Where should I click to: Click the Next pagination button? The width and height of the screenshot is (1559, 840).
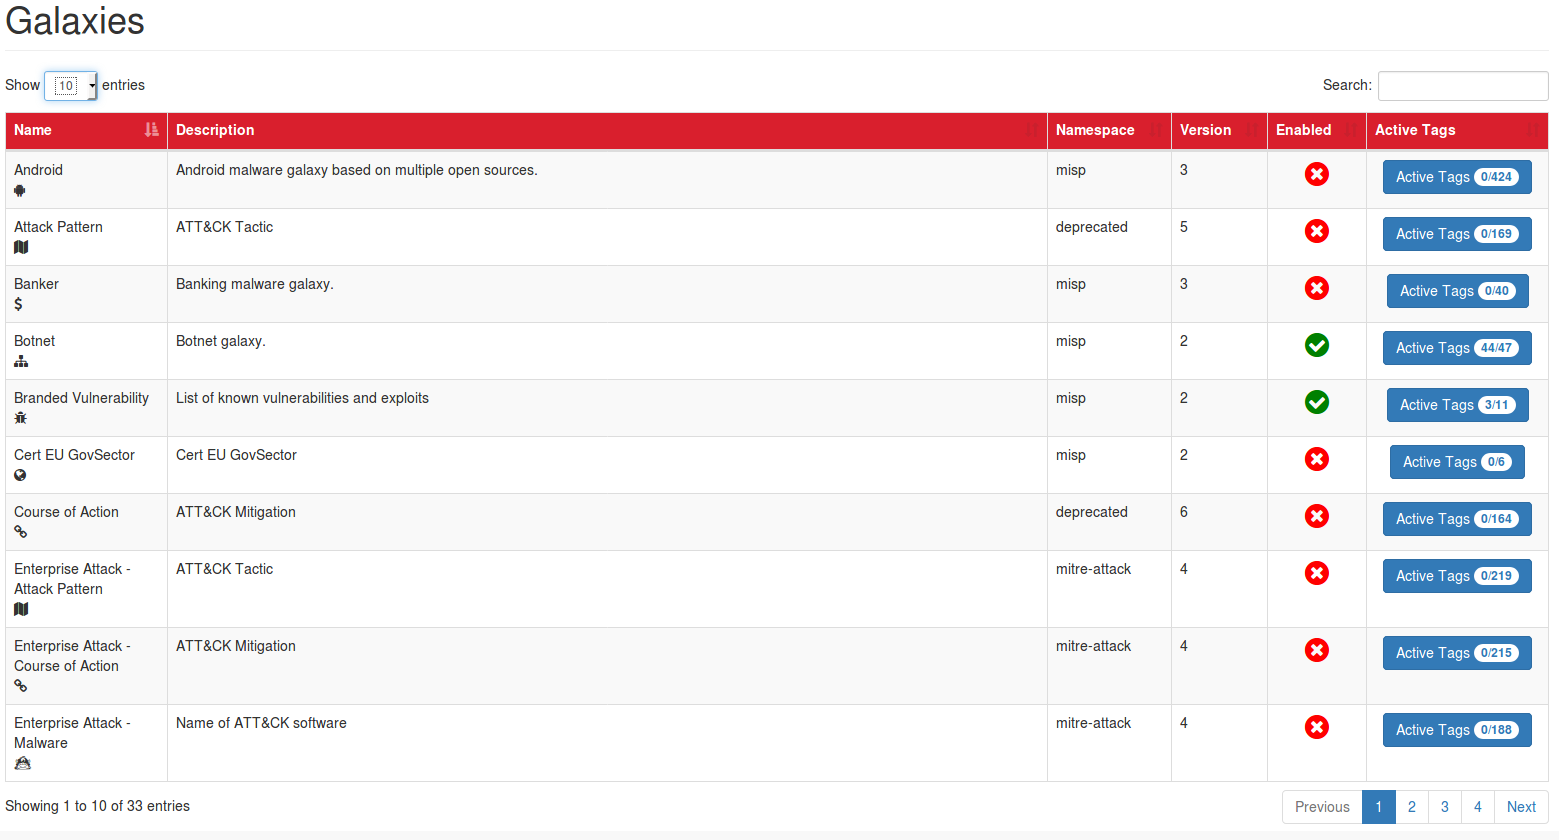1520,807
